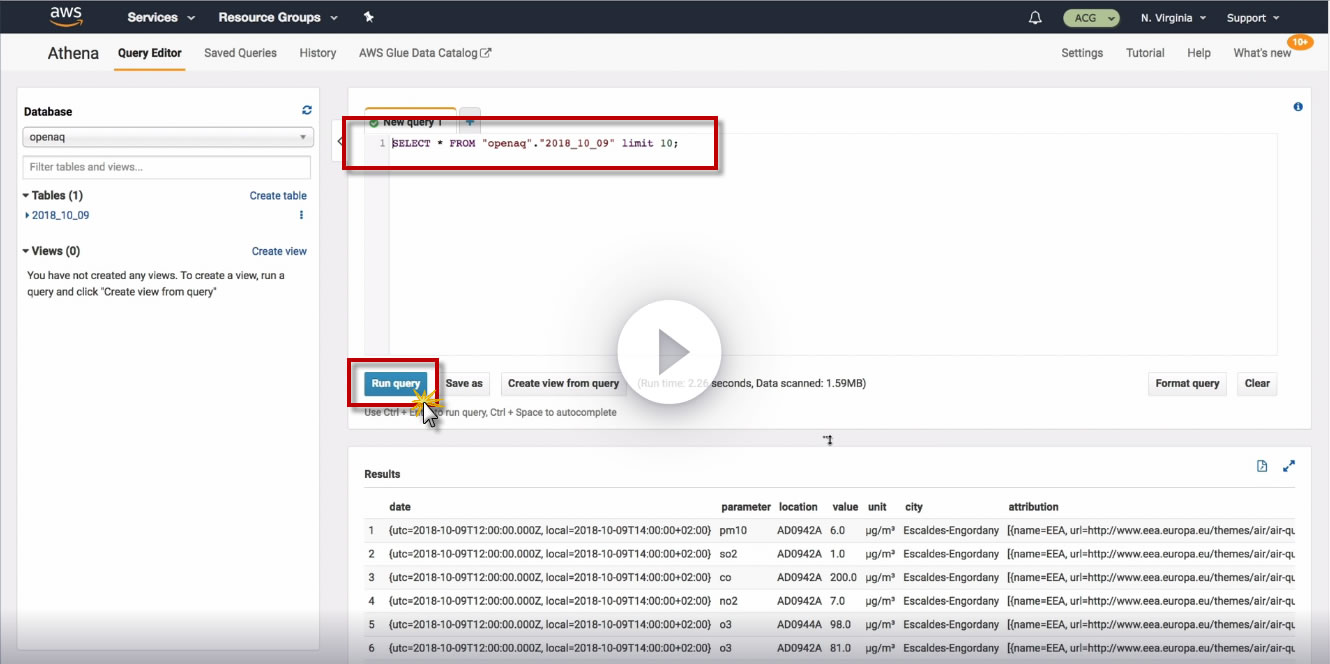Click the info icon in query editor
The image size is (1330, 664).
point(1298,107)
